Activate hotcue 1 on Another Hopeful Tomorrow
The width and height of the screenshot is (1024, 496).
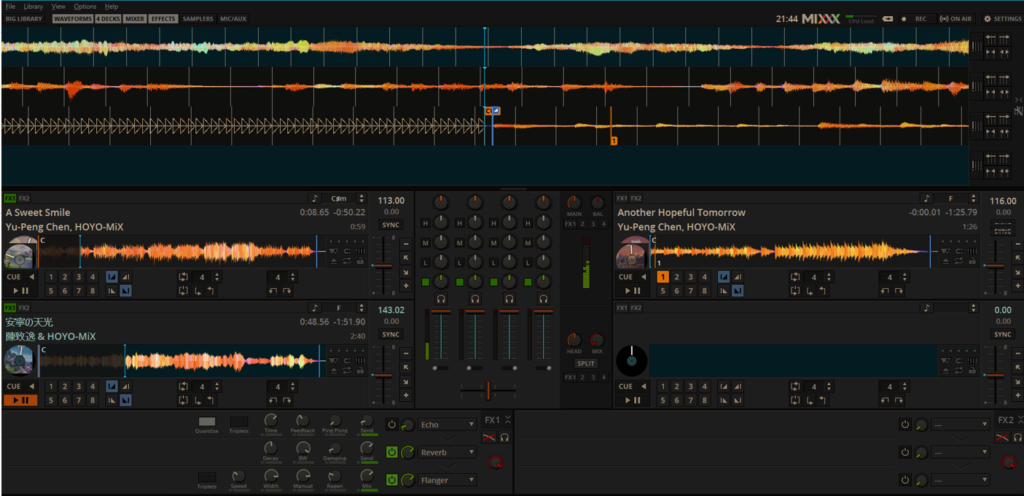click(x=663, y=277)
